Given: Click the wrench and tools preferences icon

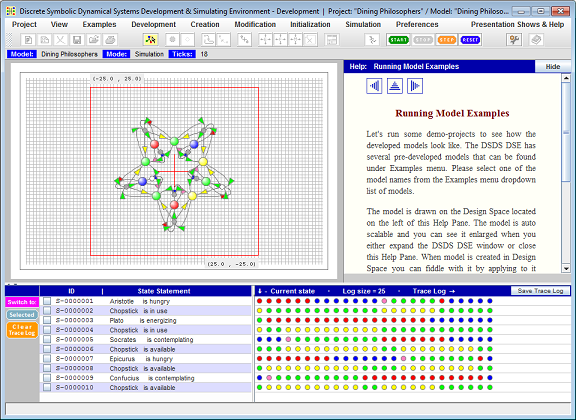Looking at the screenshot, I should (514, 40).
